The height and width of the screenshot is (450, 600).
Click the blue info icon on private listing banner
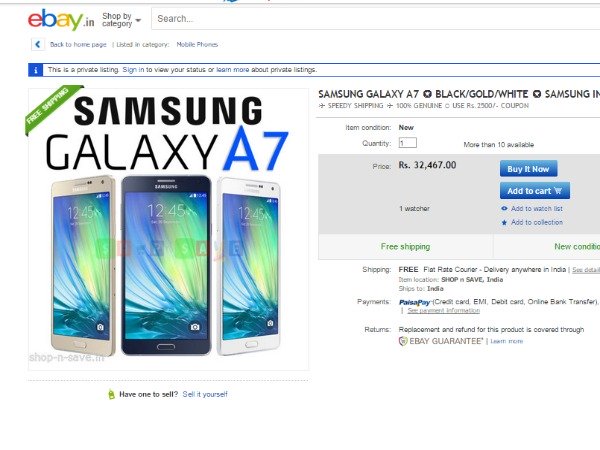(x=35, y=70)
